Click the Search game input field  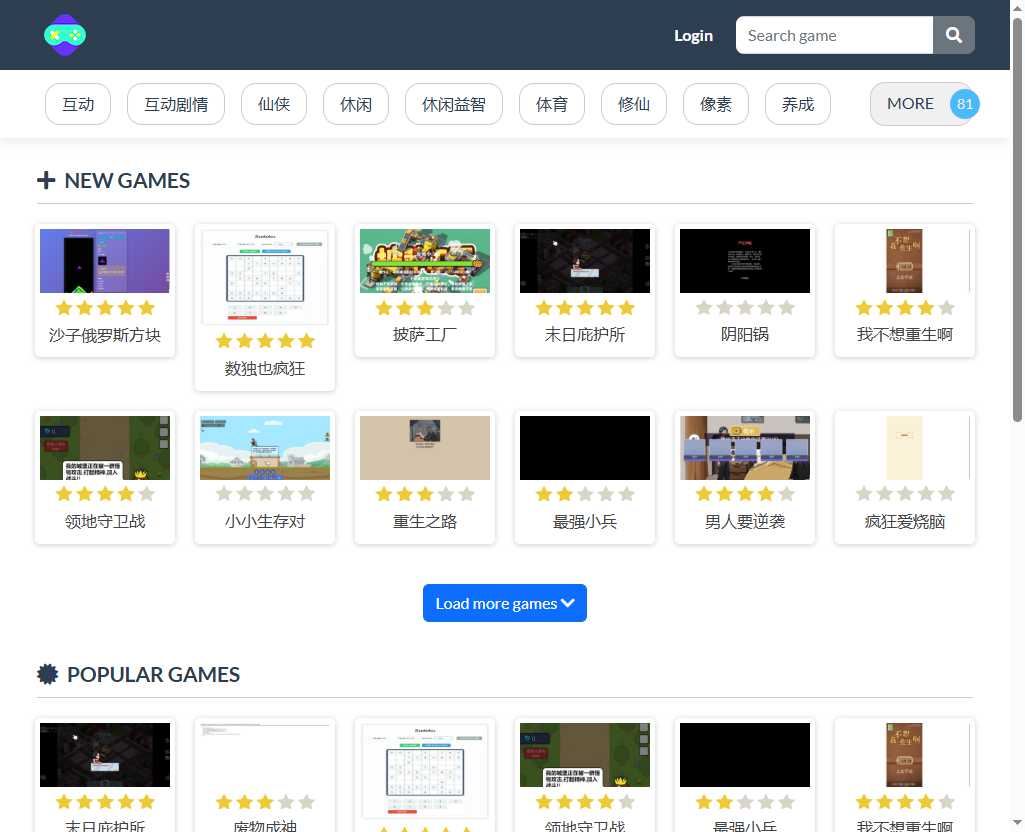[833, 35]
